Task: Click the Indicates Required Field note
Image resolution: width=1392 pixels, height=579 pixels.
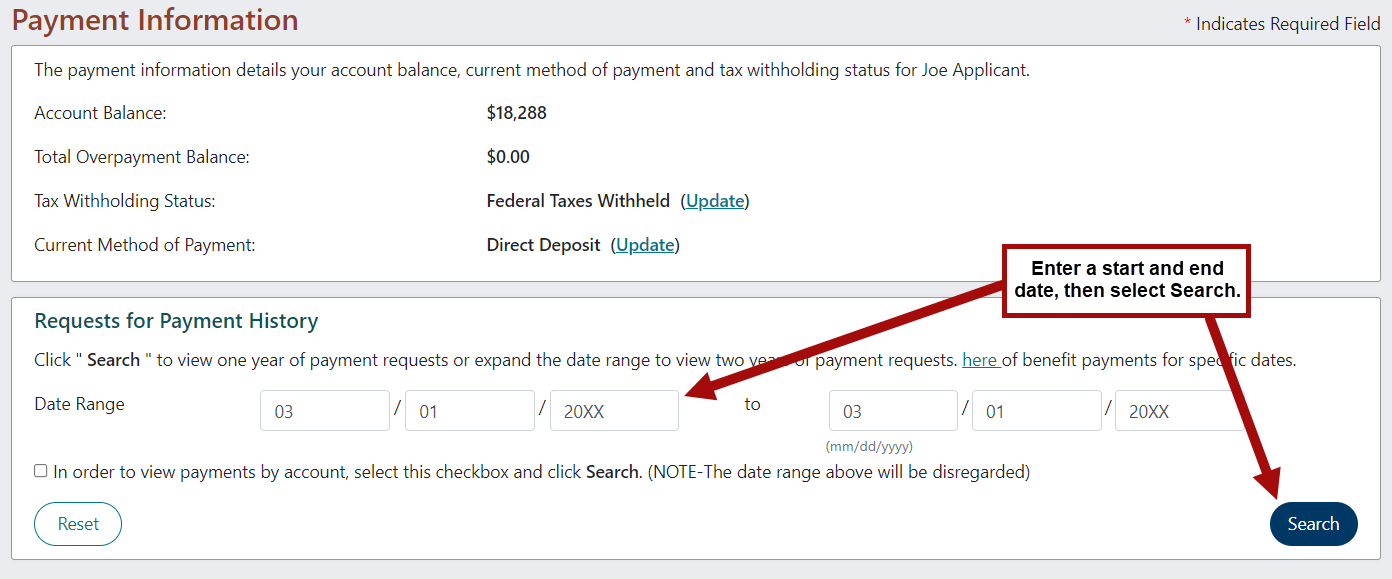Action: click(1282, 23)
